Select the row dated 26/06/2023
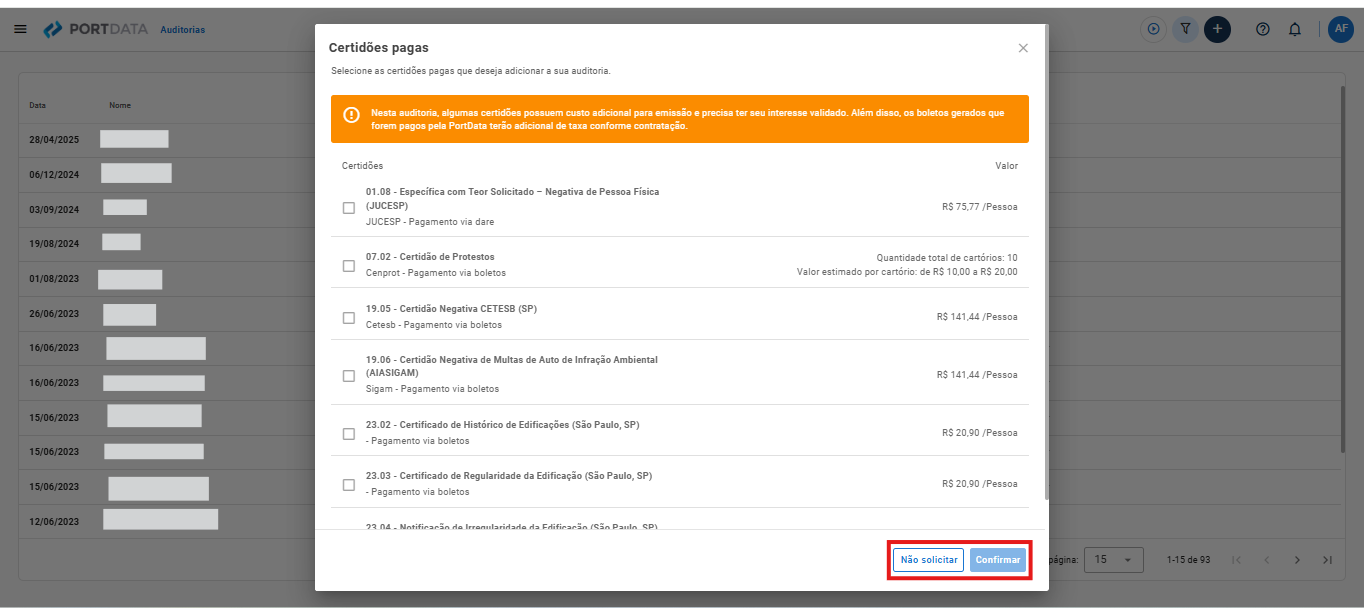Screen dimensions: 1364x608 pos(680,313)
